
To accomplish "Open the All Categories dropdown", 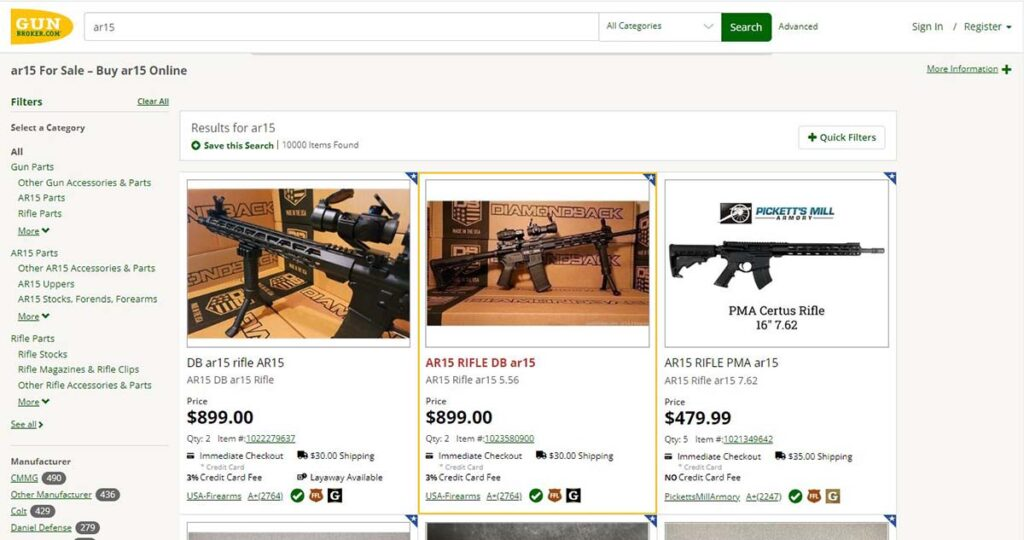I will point(660,27).
